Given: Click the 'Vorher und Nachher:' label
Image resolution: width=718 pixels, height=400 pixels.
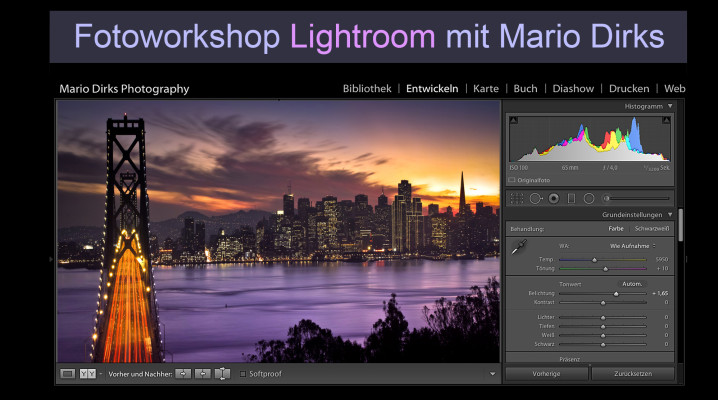Looking at the screenshot, I should (x=140, y=374).
